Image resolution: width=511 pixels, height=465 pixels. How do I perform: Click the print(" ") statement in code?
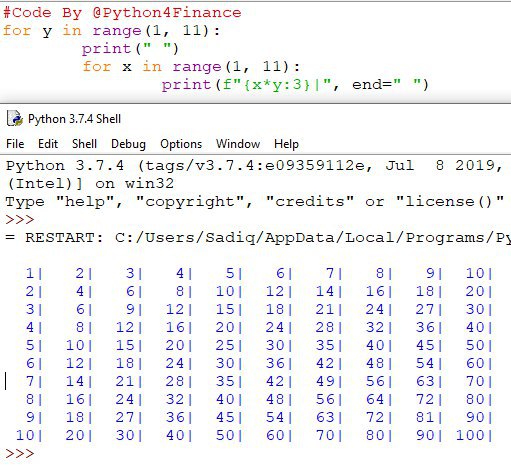(x=130, y=49)
